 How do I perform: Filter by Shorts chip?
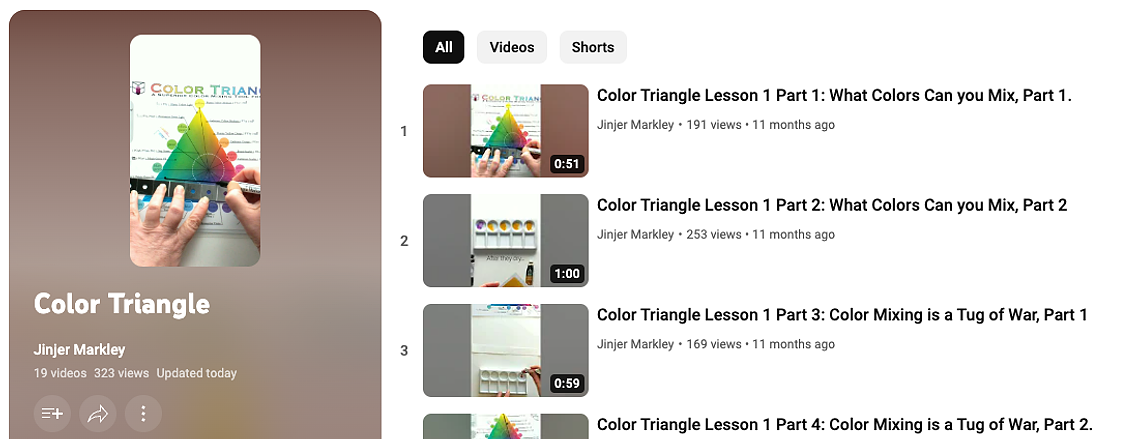pyautogui.click(x=593, y=47)
